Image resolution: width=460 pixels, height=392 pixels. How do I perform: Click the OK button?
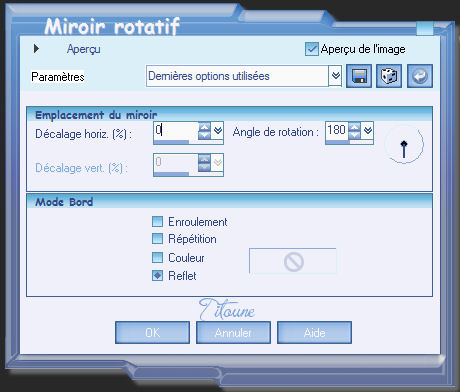click(152, 332)
